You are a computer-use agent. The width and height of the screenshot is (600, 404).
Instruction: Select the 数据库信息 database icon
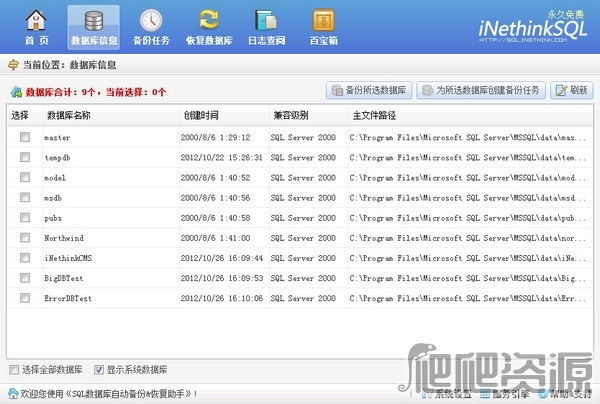point(94,21)
